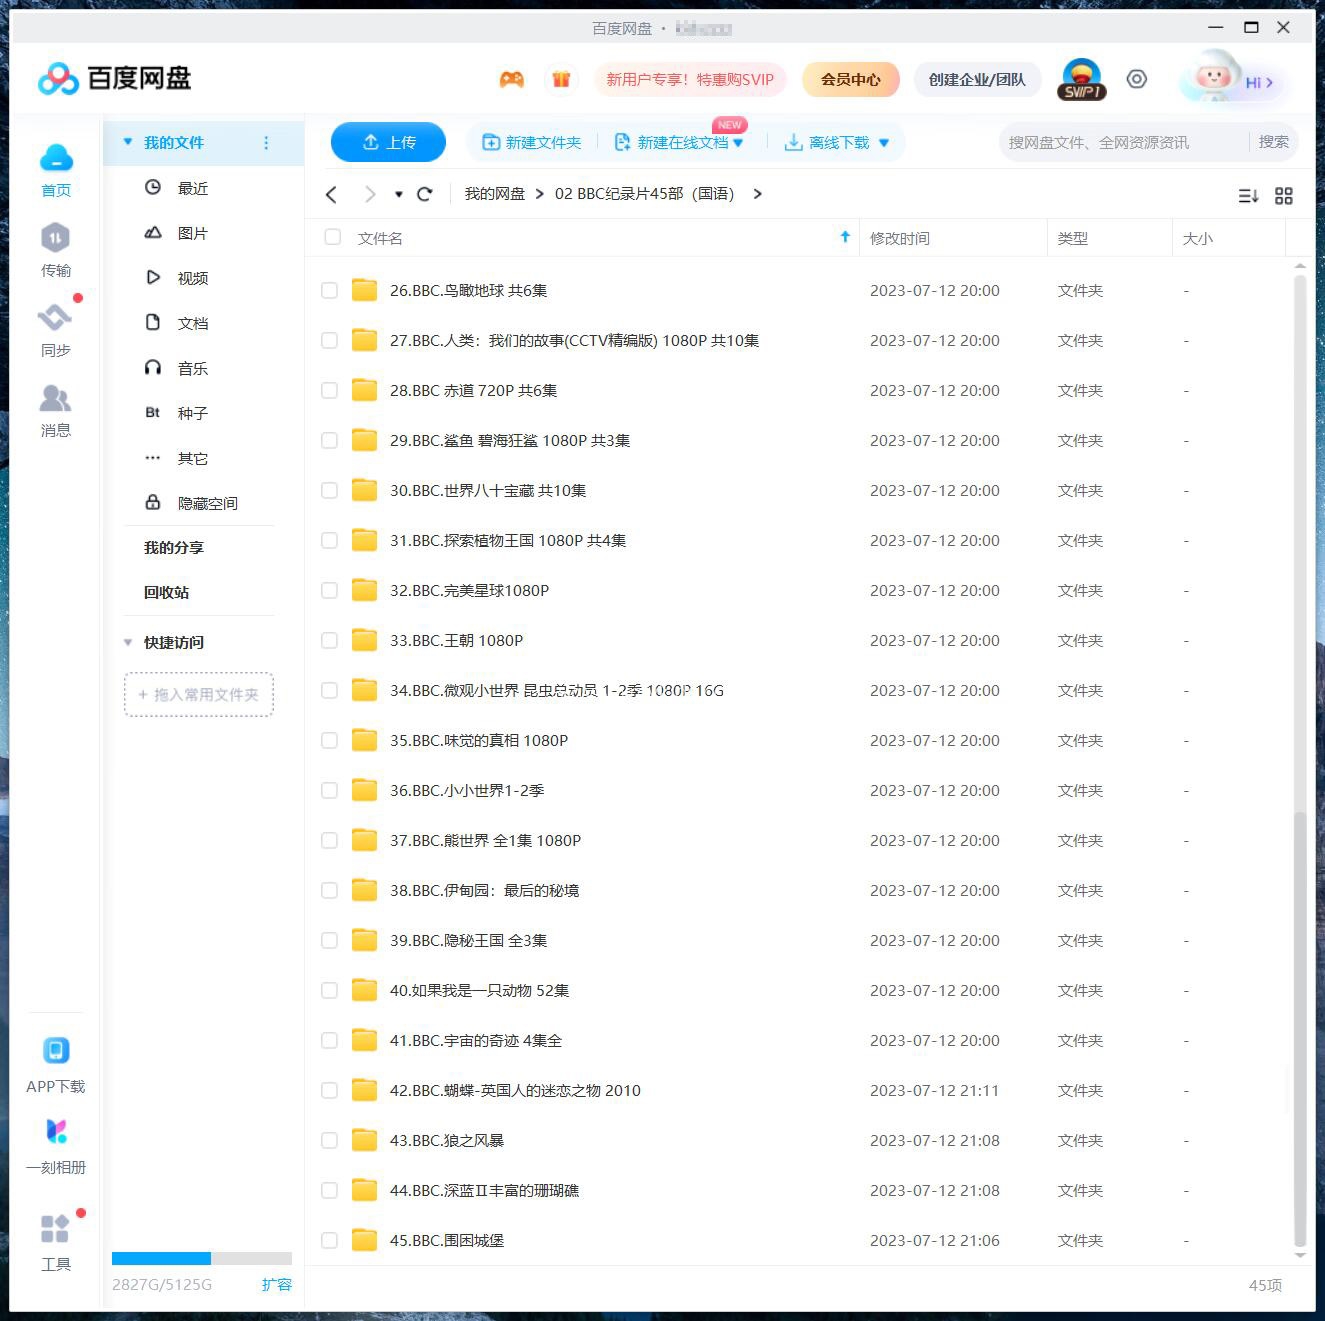Open the 传输 (transfer) panel
This screenshot has height=1321, width=1325.
(x=56, y=250)
